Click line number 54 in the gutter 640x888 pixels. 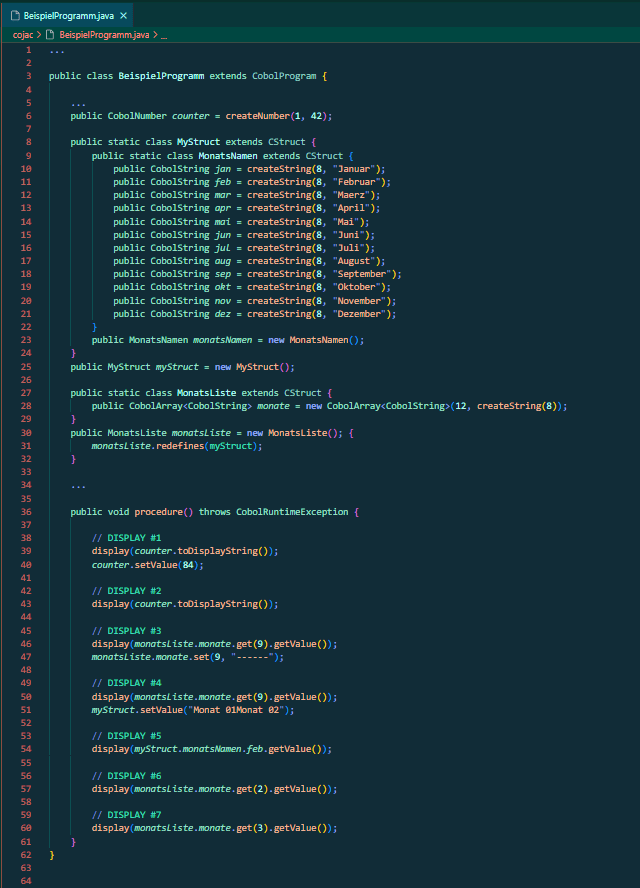coord(27,749)
